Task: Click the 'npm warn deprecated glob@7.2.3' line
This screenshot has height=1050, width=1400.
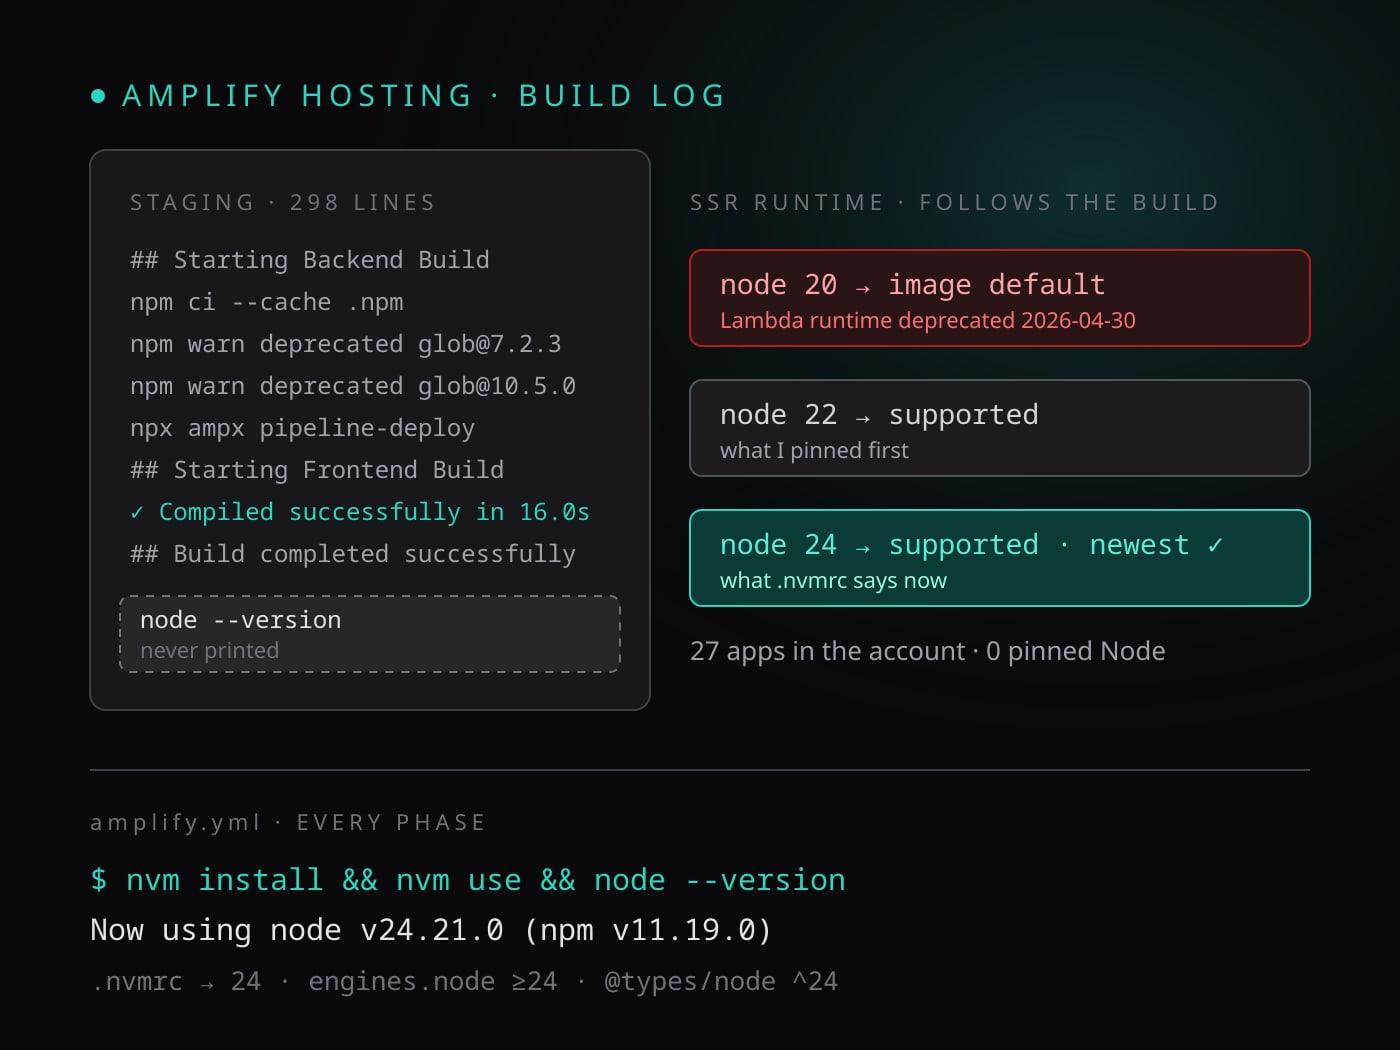Action: coord(346,344)
